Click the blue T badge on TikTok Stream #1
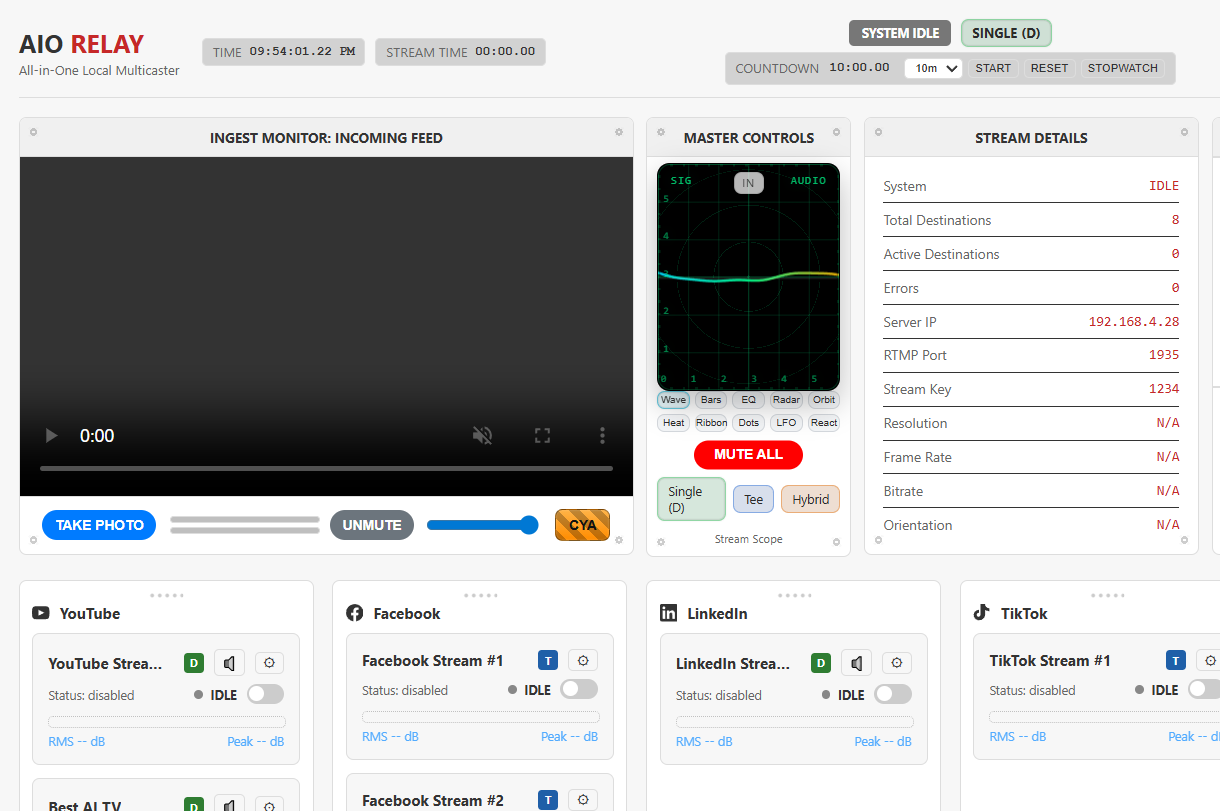Image resolution: width=1220 pixels, height=811 pixels. click(x=1175, y=660)
